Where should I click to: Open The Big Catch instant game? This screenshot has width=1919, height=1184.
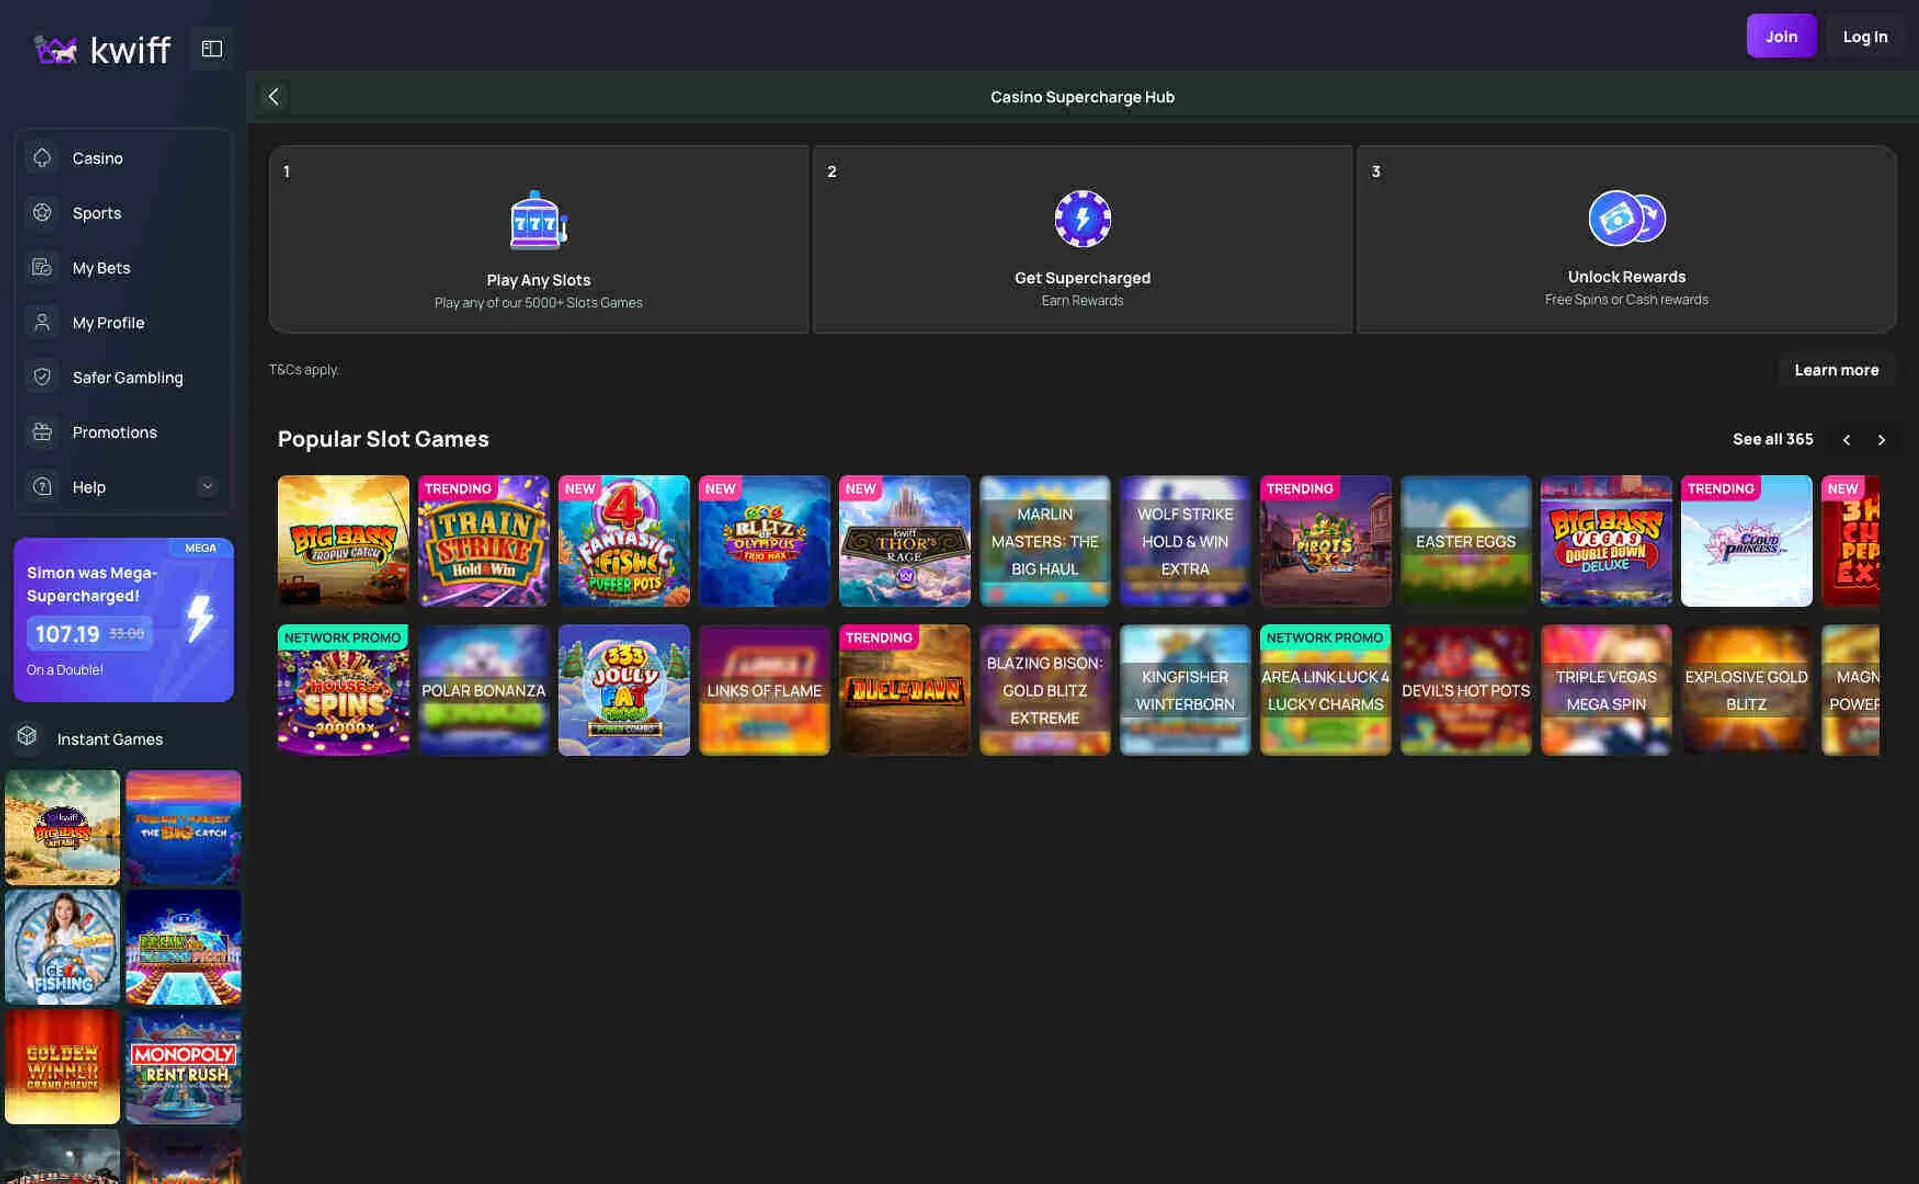click(183, 827)
